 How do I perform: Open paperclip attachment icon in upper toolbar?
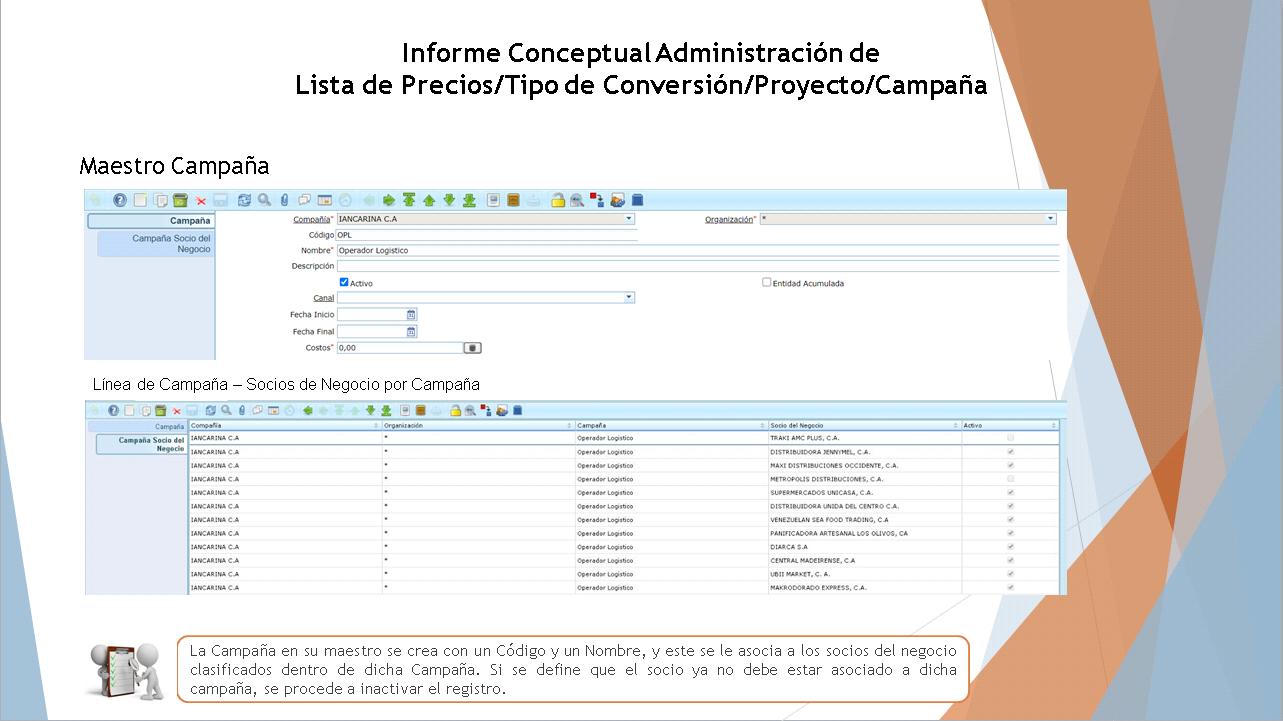[x=284, y=200]
